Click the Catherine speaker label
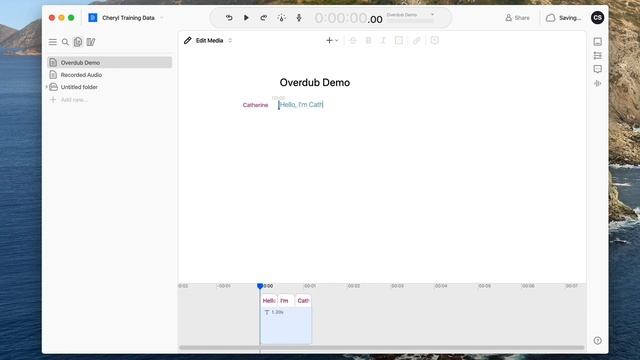Screen dimensions: 640x360 pos(256,105)
